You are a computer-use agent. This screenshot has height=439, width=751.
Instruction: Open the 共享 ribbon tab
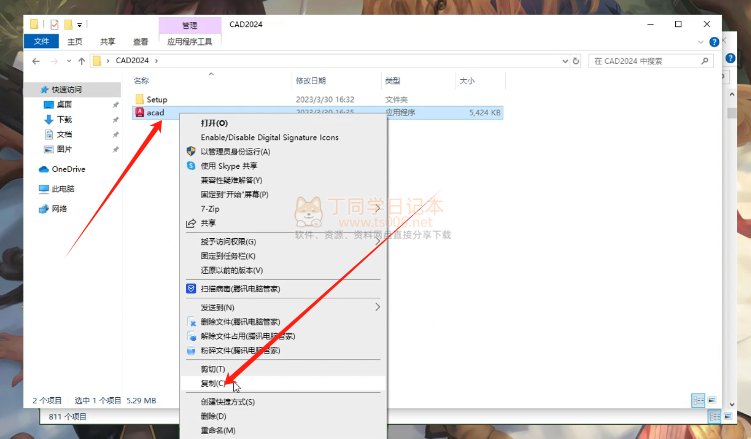click(108, 42)
